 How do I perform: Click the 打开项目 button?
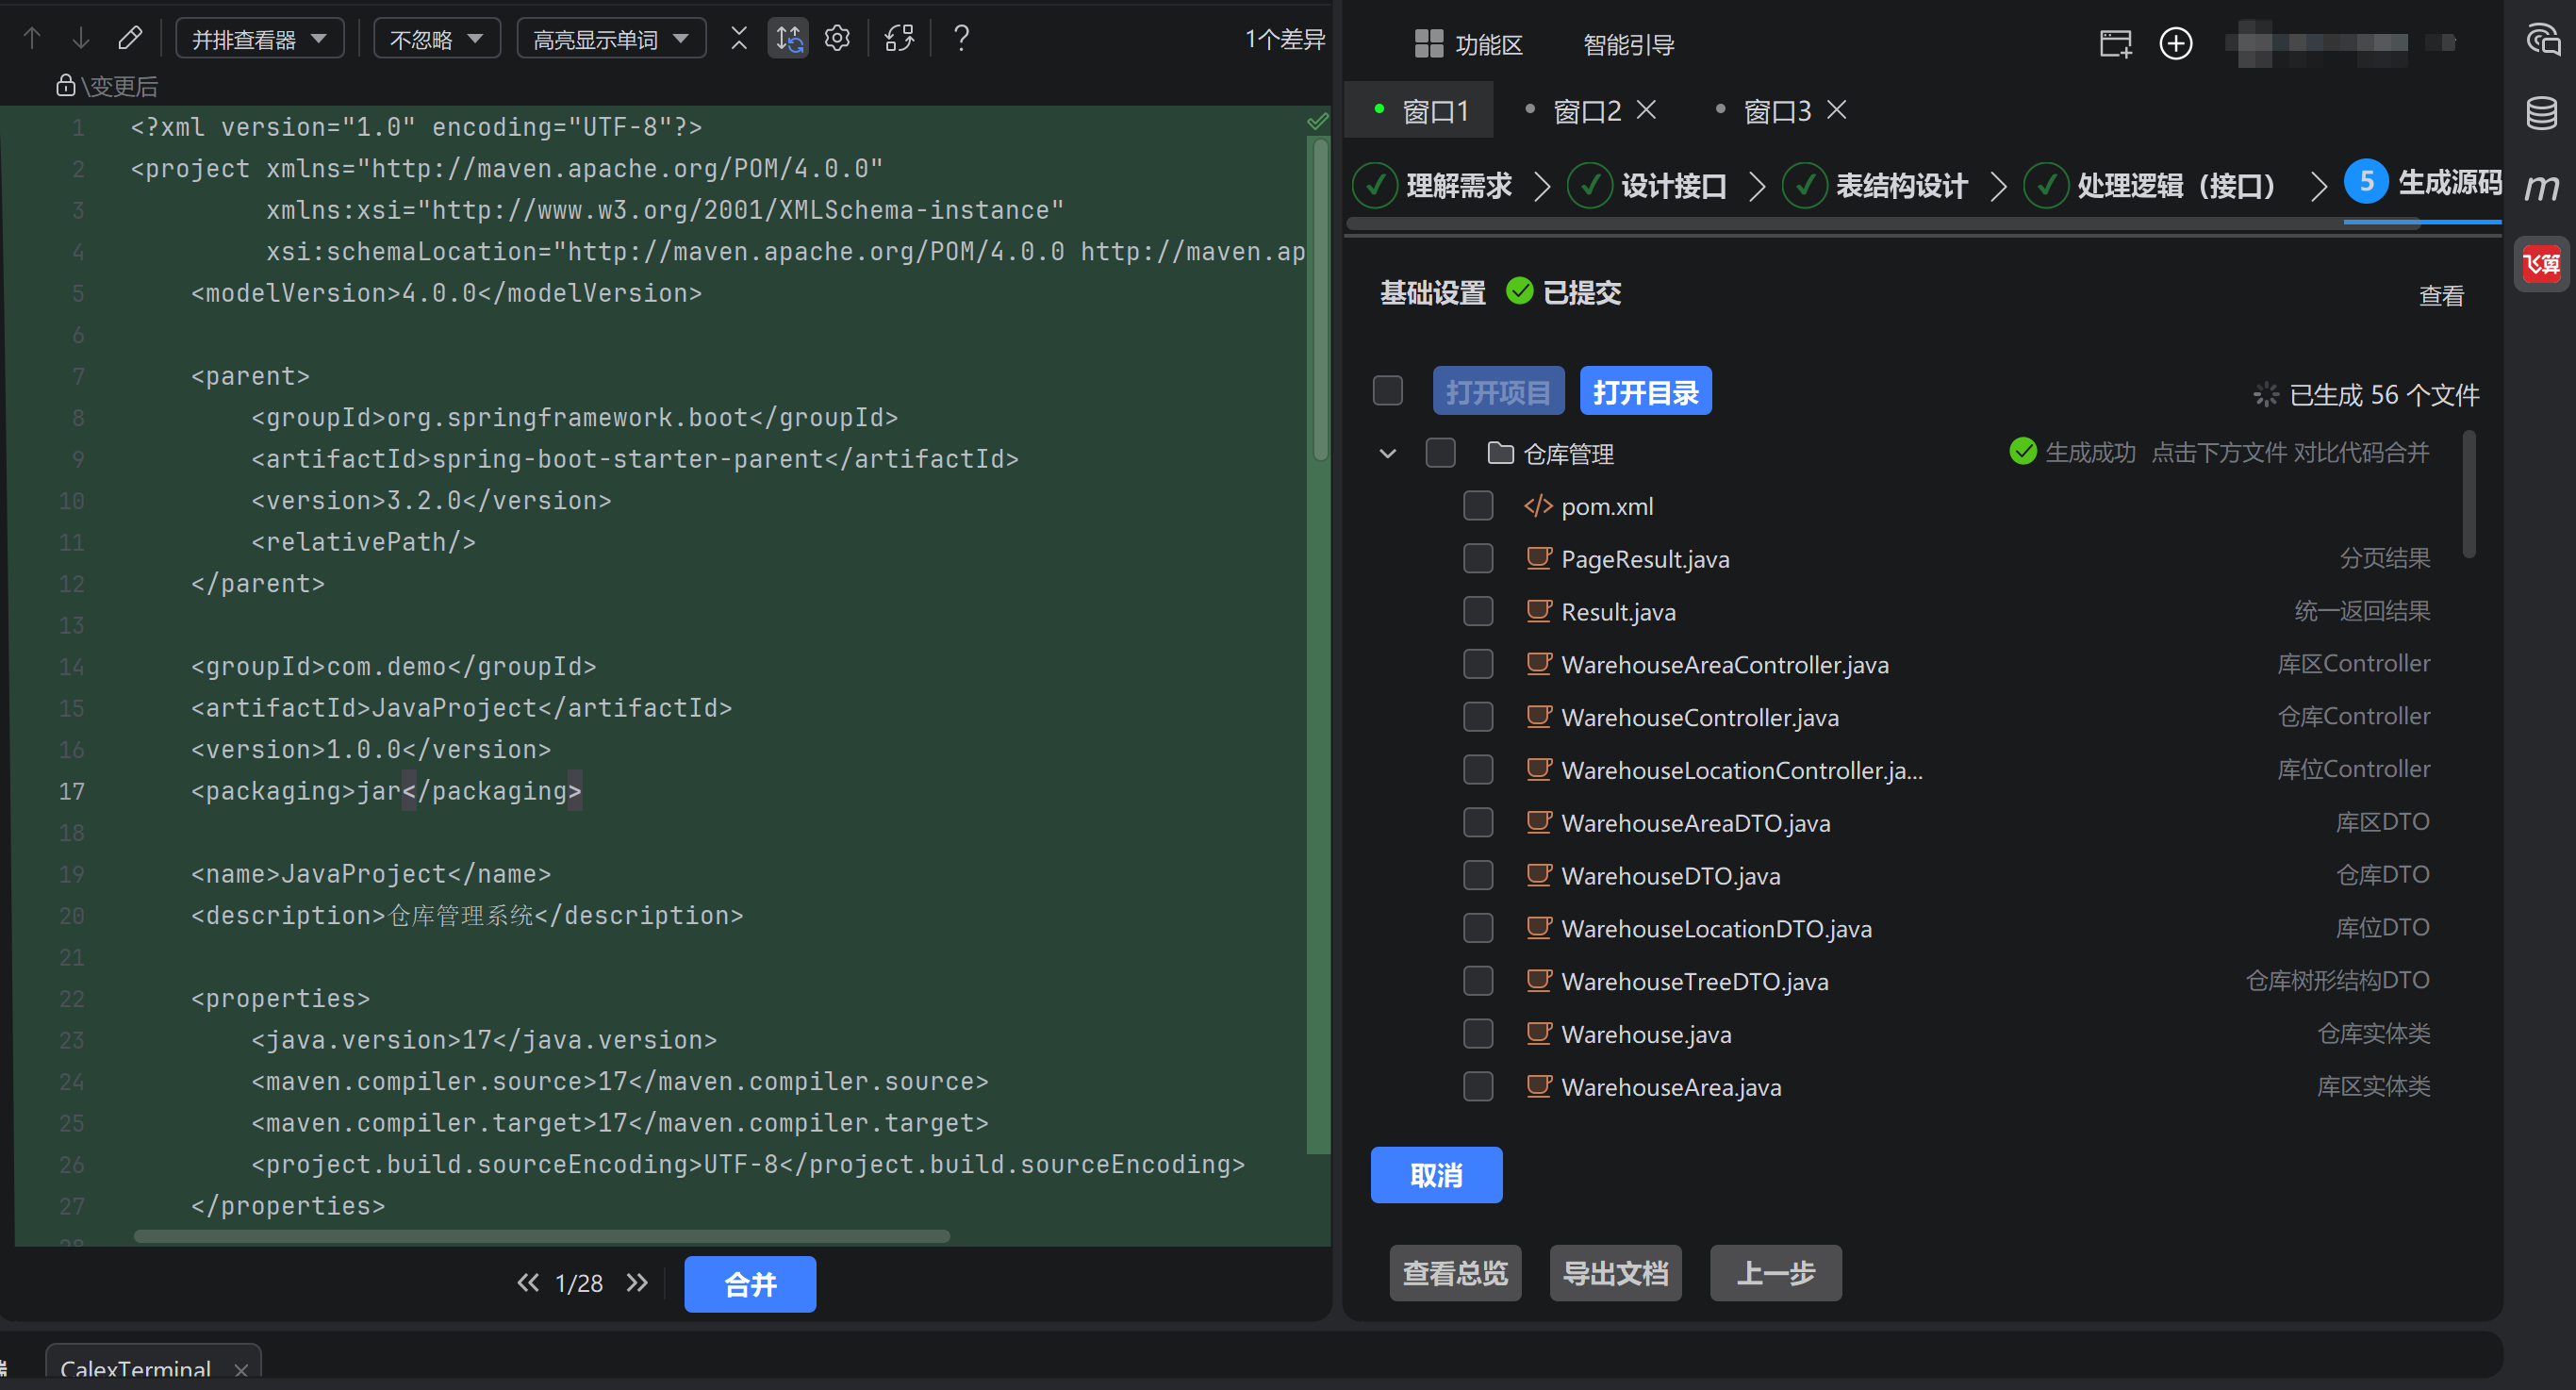[x=1498, y=391]
